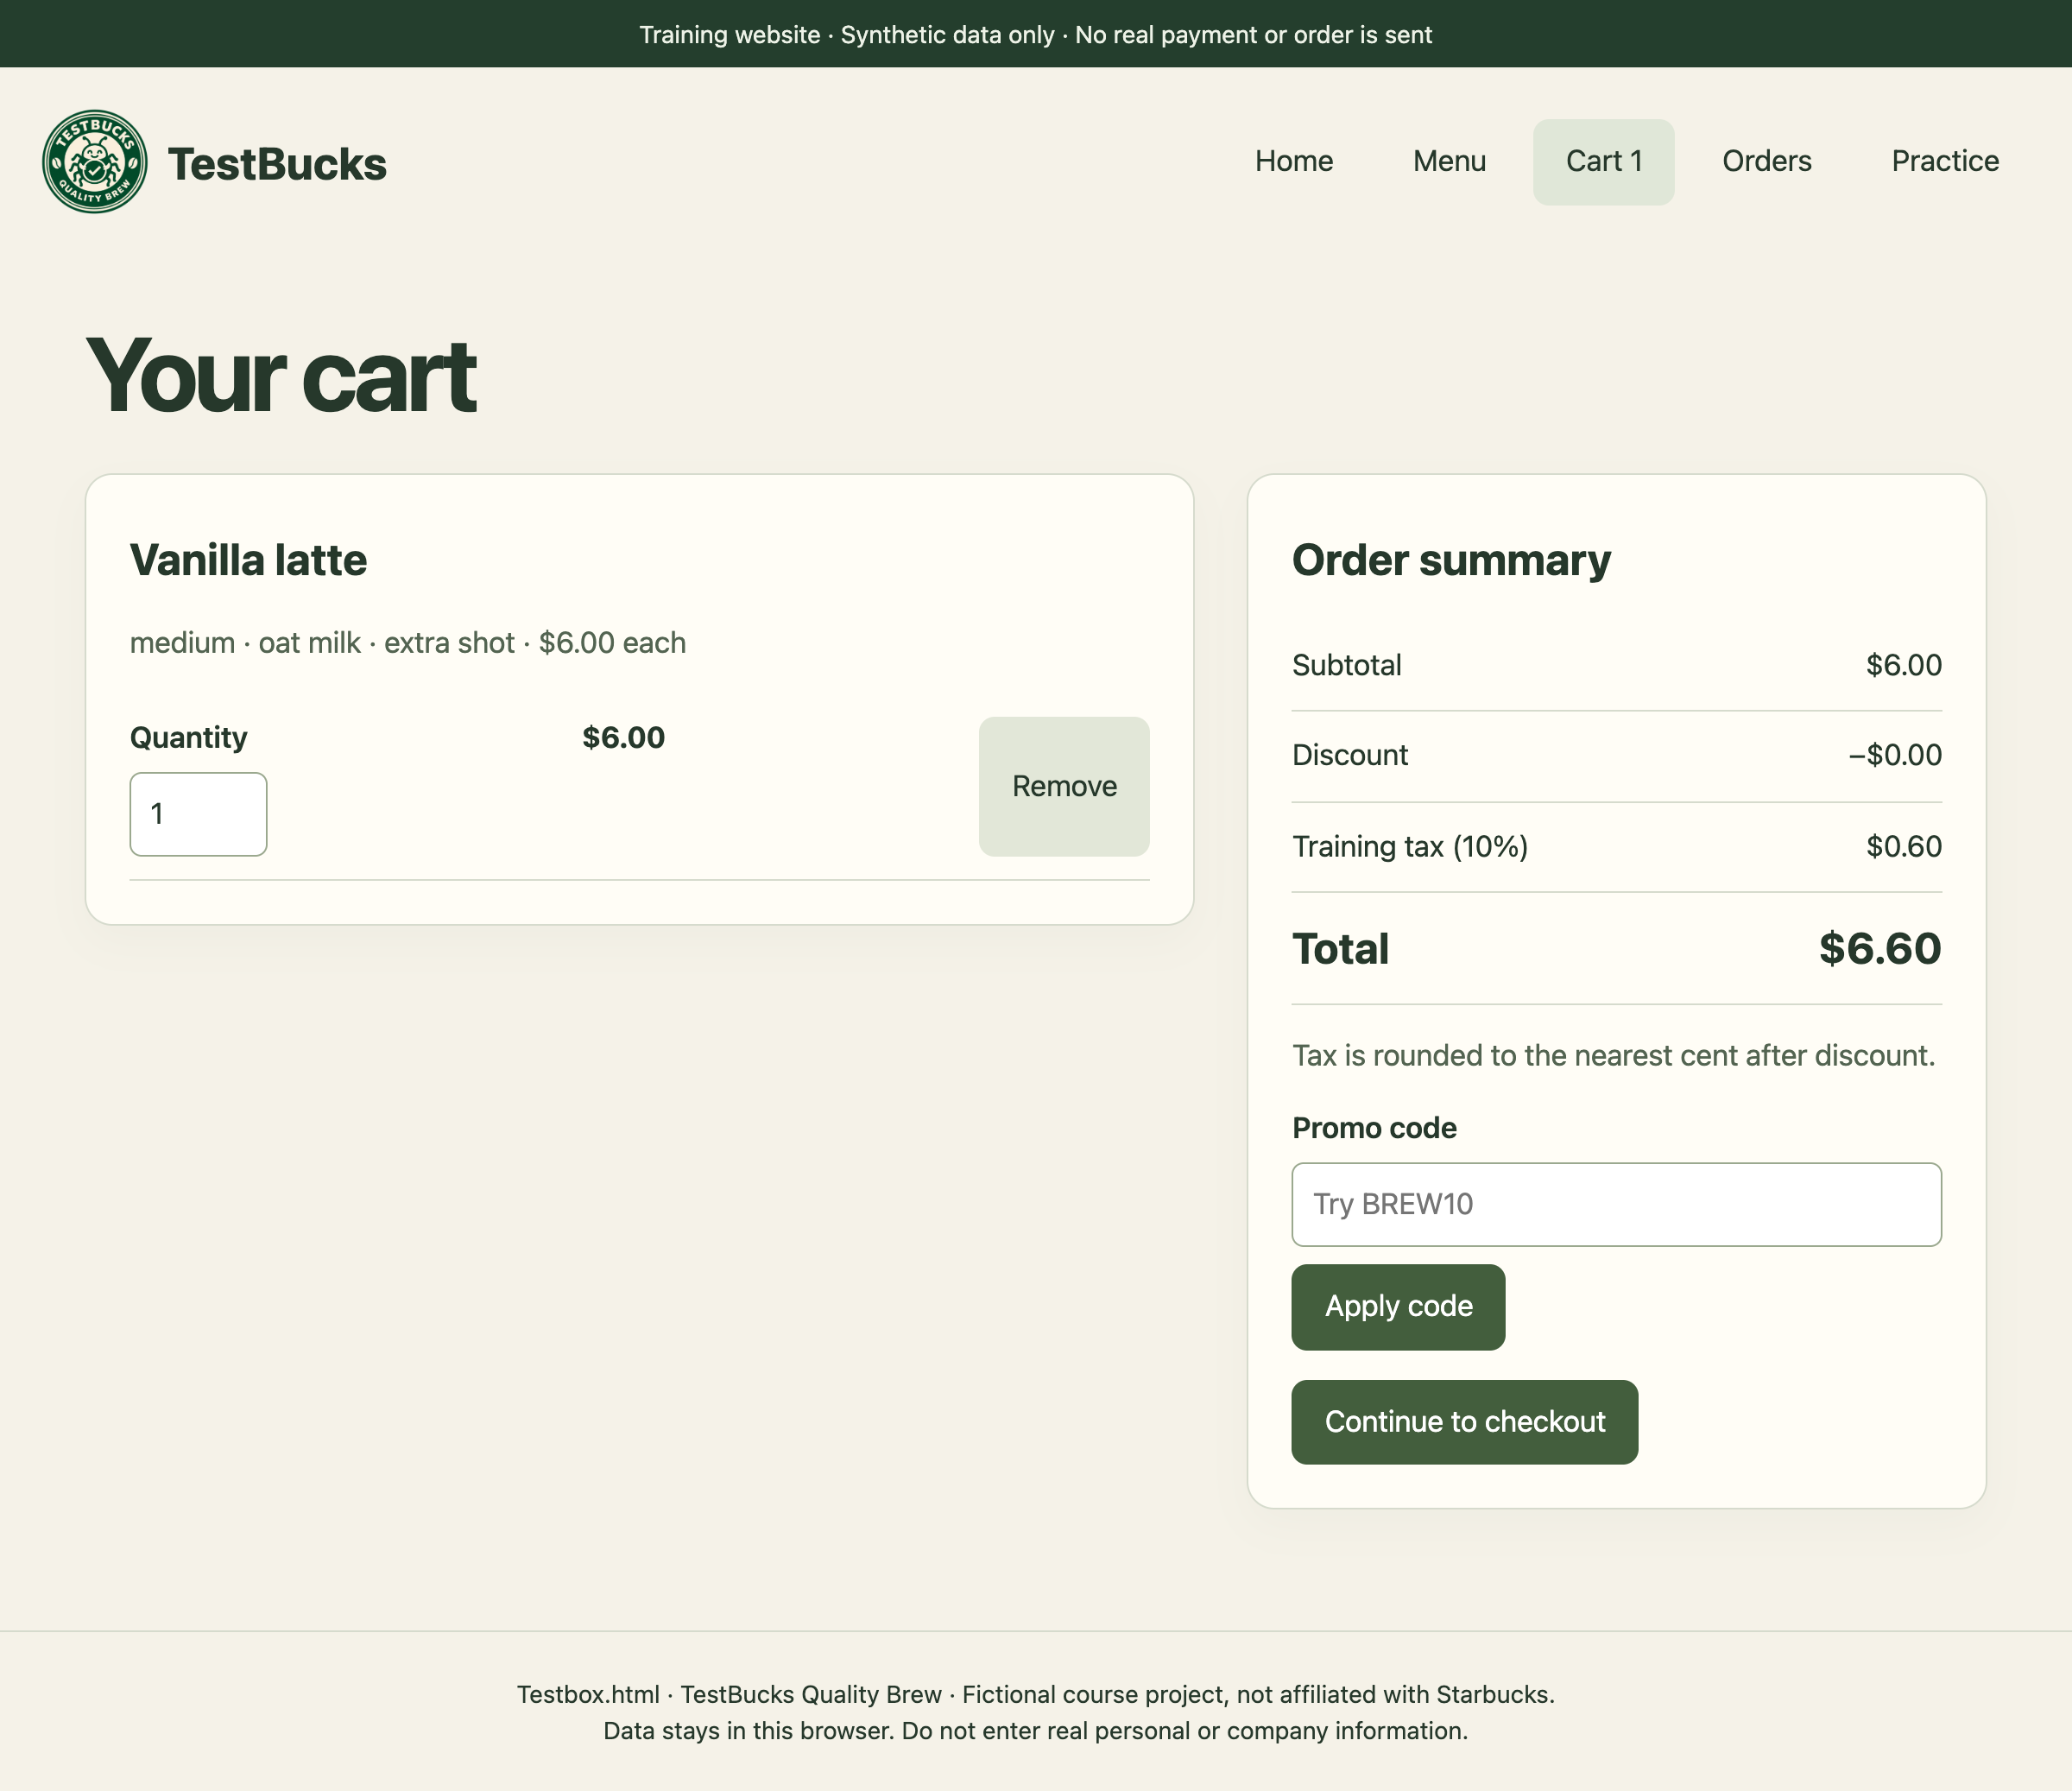Click the "Promo code" label
Image resolution: width=2072 pixels, height=1791 pixels.
[x=1374, y=1128]
